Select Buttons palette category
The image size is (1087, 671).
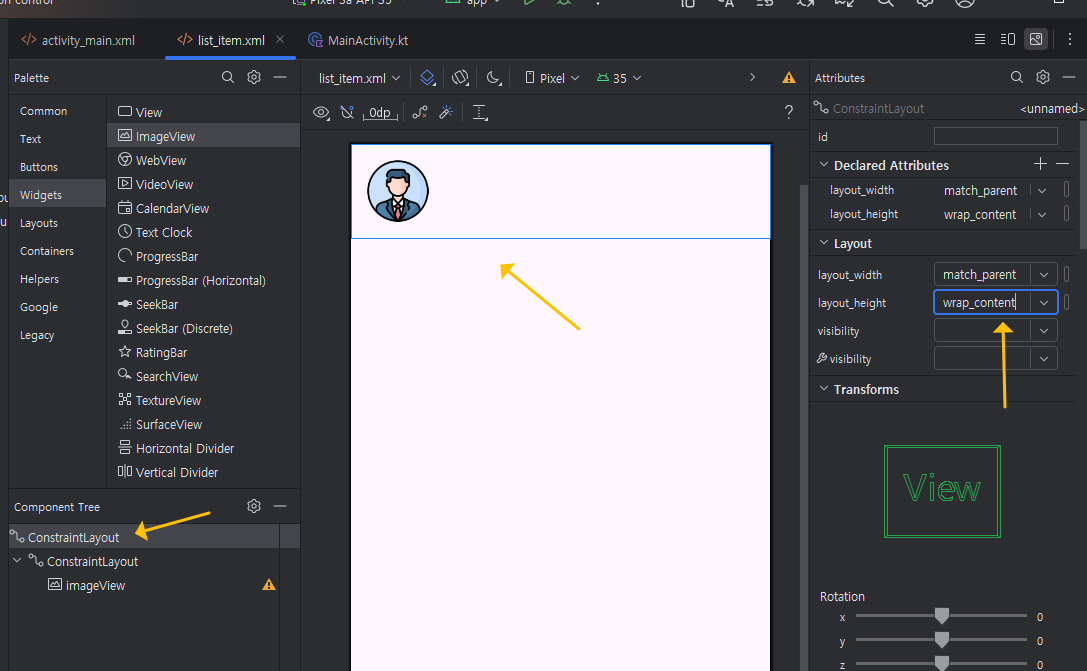click(x=39, y=167)
